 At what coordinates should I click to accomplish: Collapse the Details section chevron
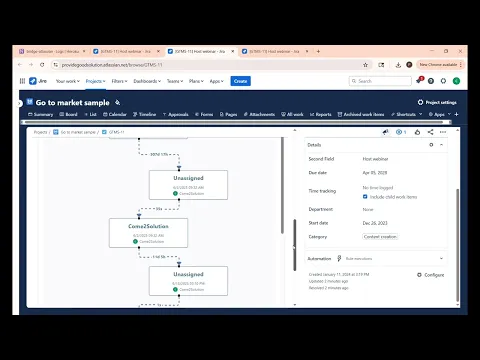(x=441, y=145)
